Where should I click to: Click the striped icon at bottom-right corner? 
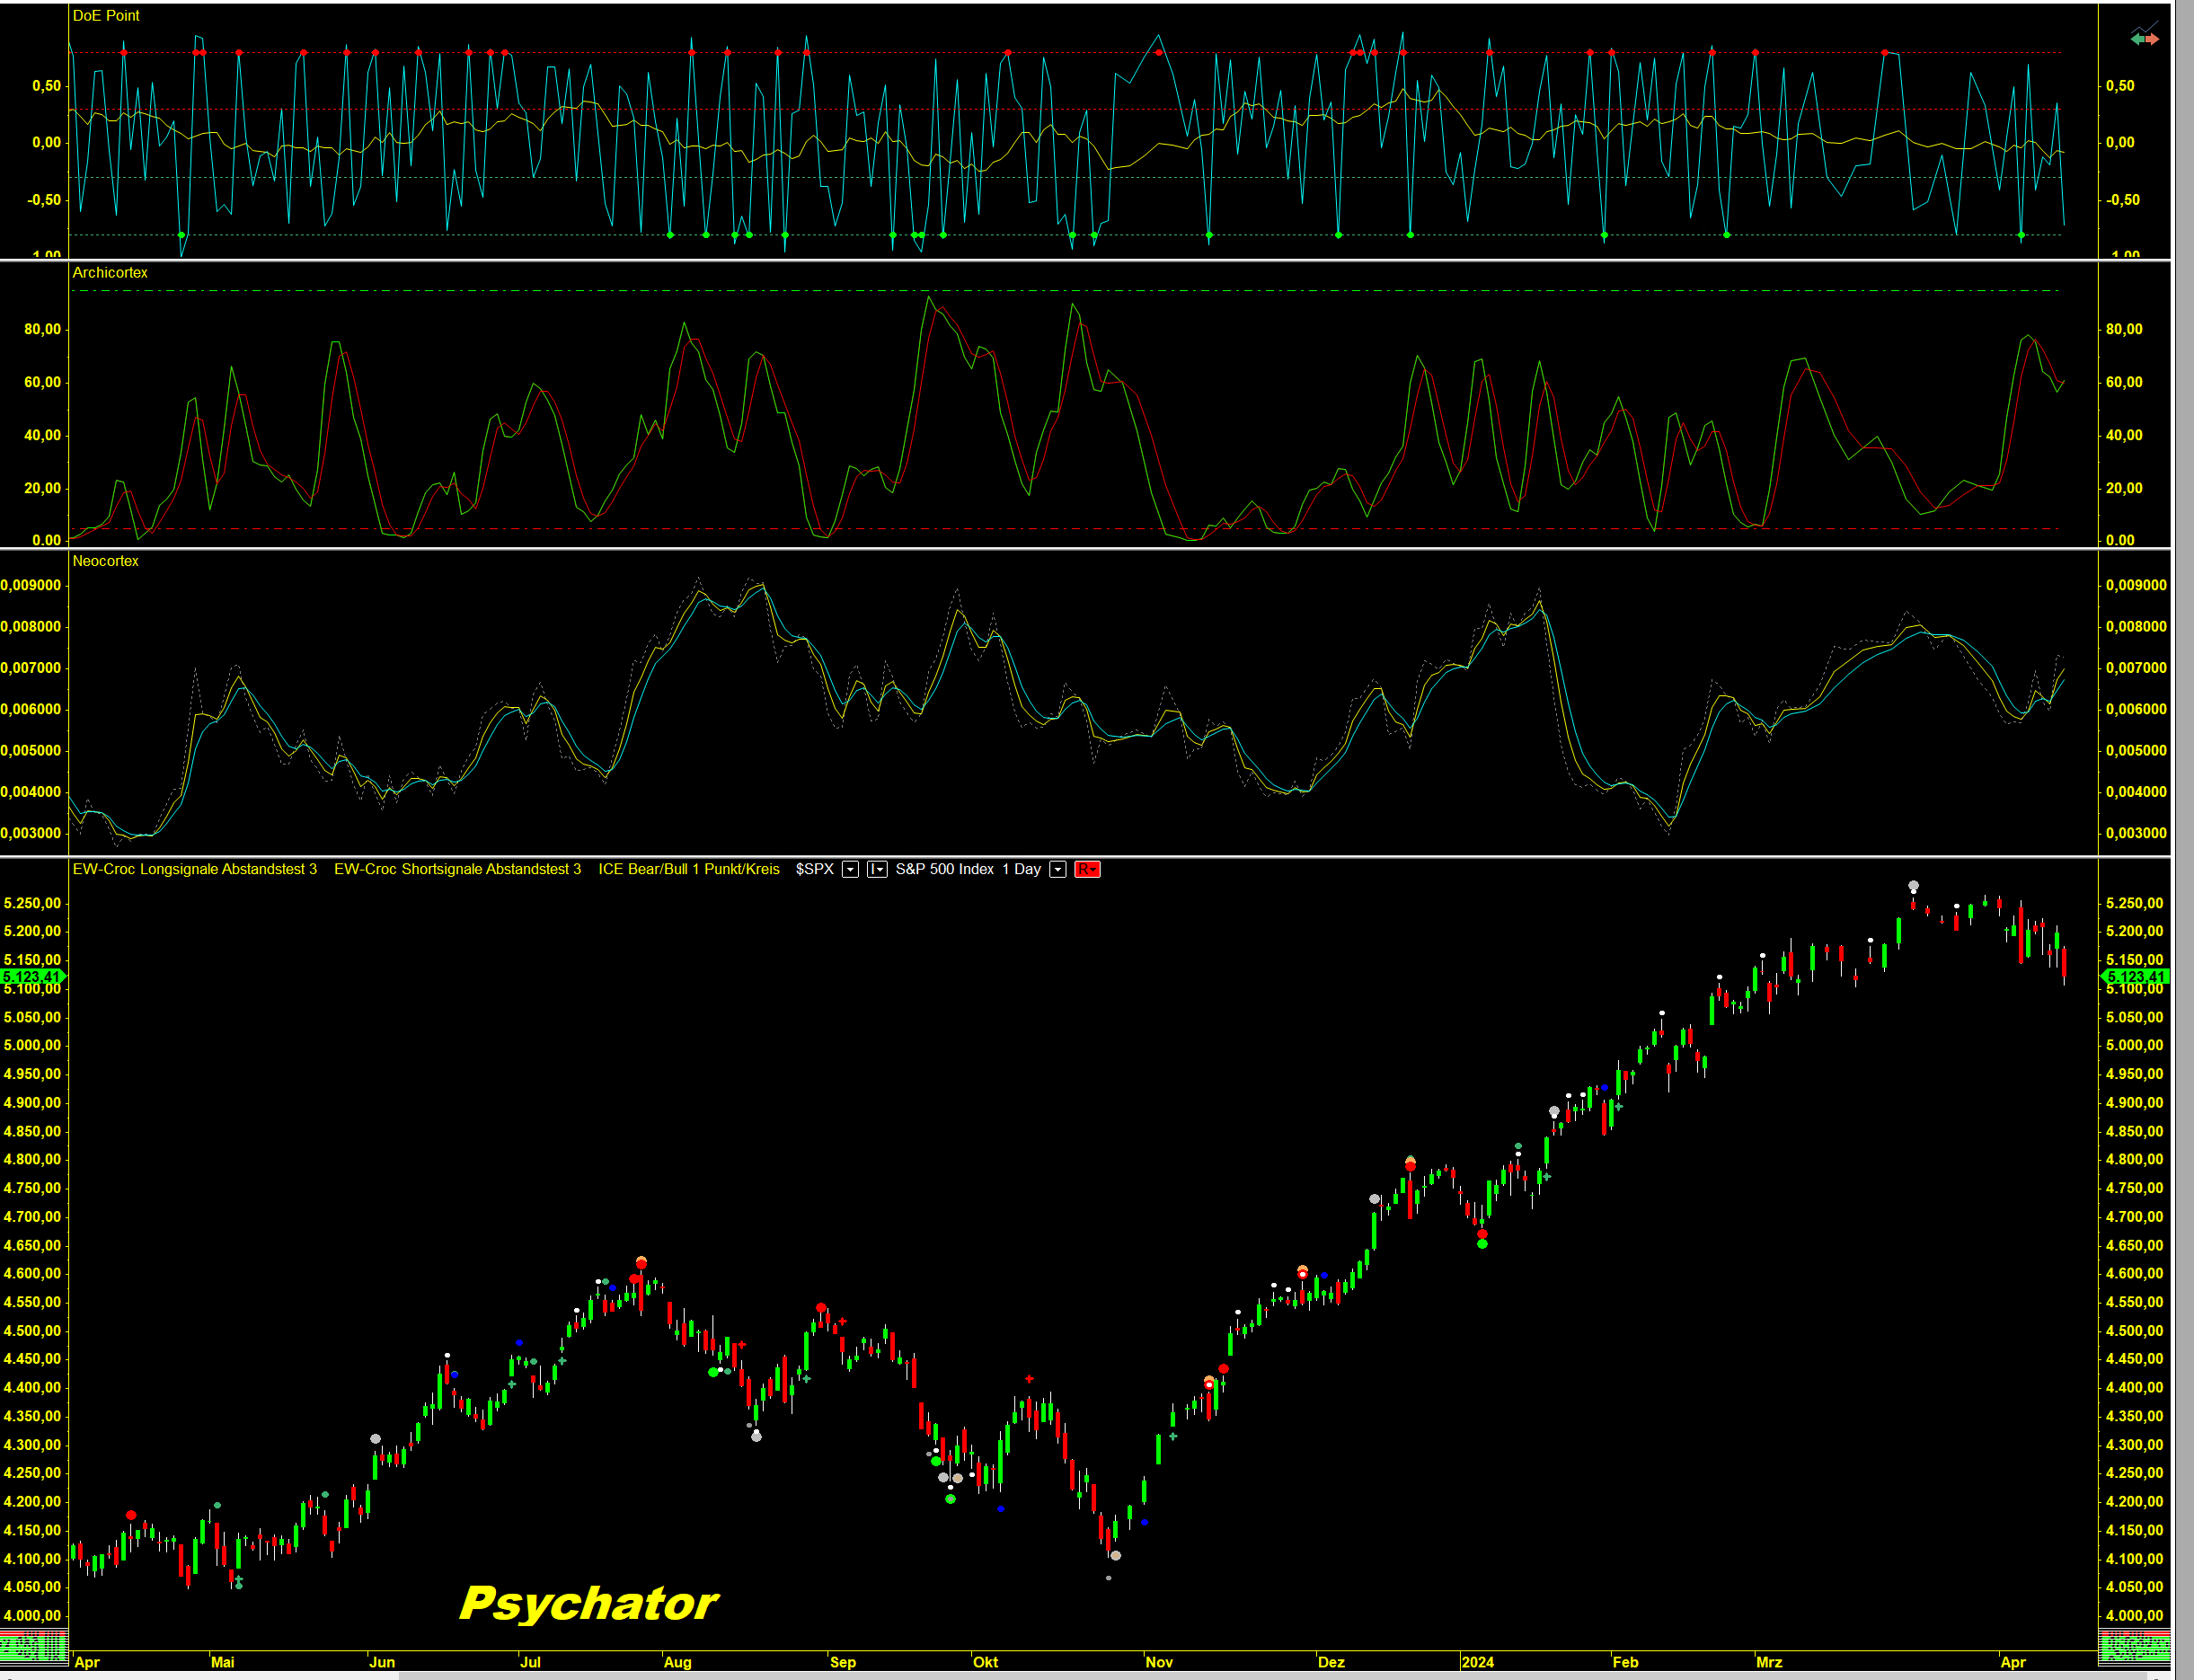2134,1646
